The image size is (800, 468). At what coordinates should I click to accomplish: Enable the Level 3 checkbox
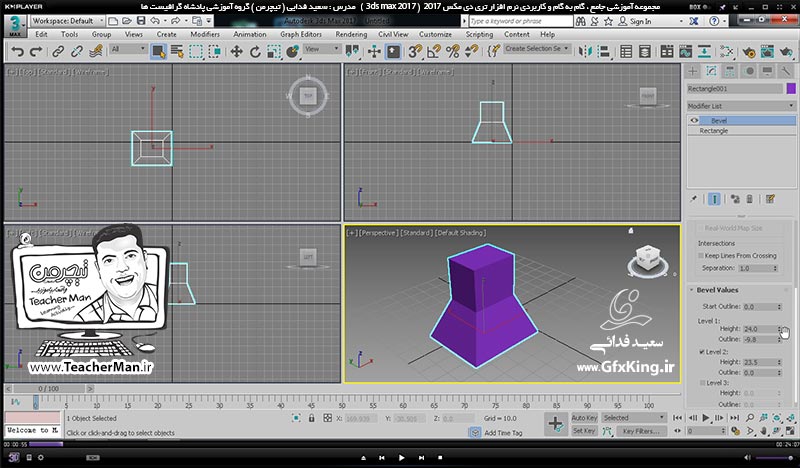pyautogui.click(x=702, y=383)
